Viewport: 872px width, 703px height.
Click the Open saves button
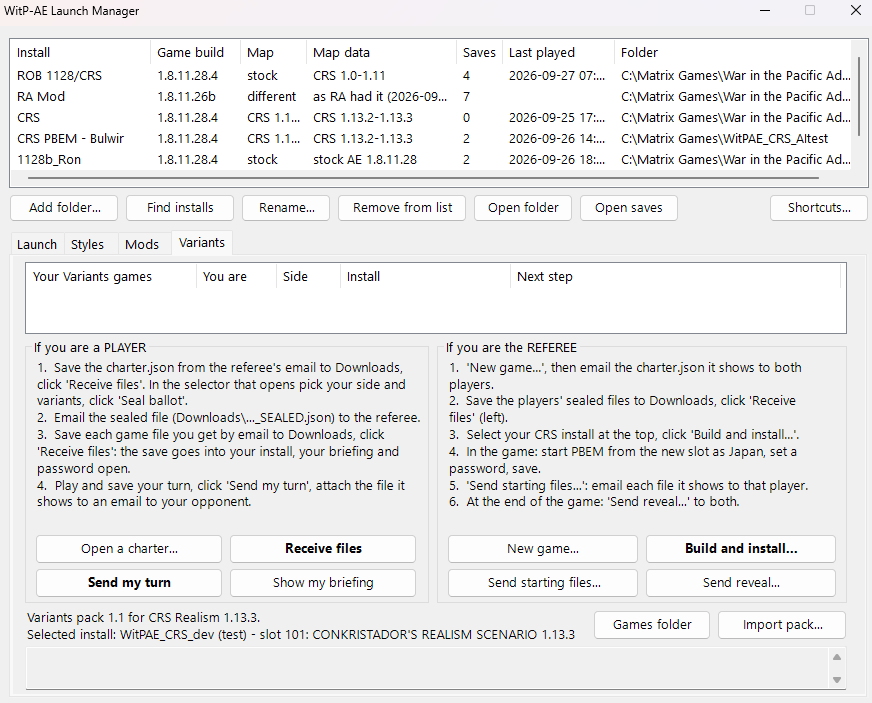[x=628, y=208]
